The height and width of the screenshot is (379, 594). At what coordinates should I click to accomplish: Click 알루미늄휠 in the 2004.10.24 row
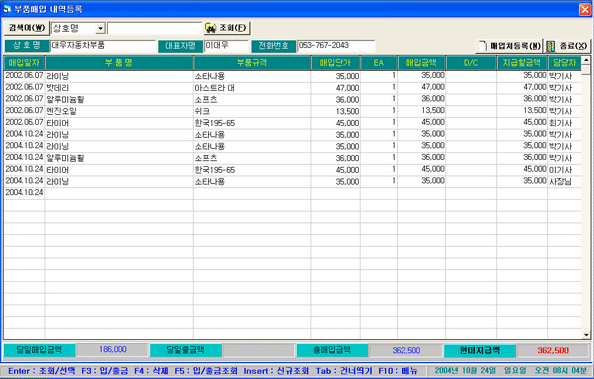tap(119, 158)
